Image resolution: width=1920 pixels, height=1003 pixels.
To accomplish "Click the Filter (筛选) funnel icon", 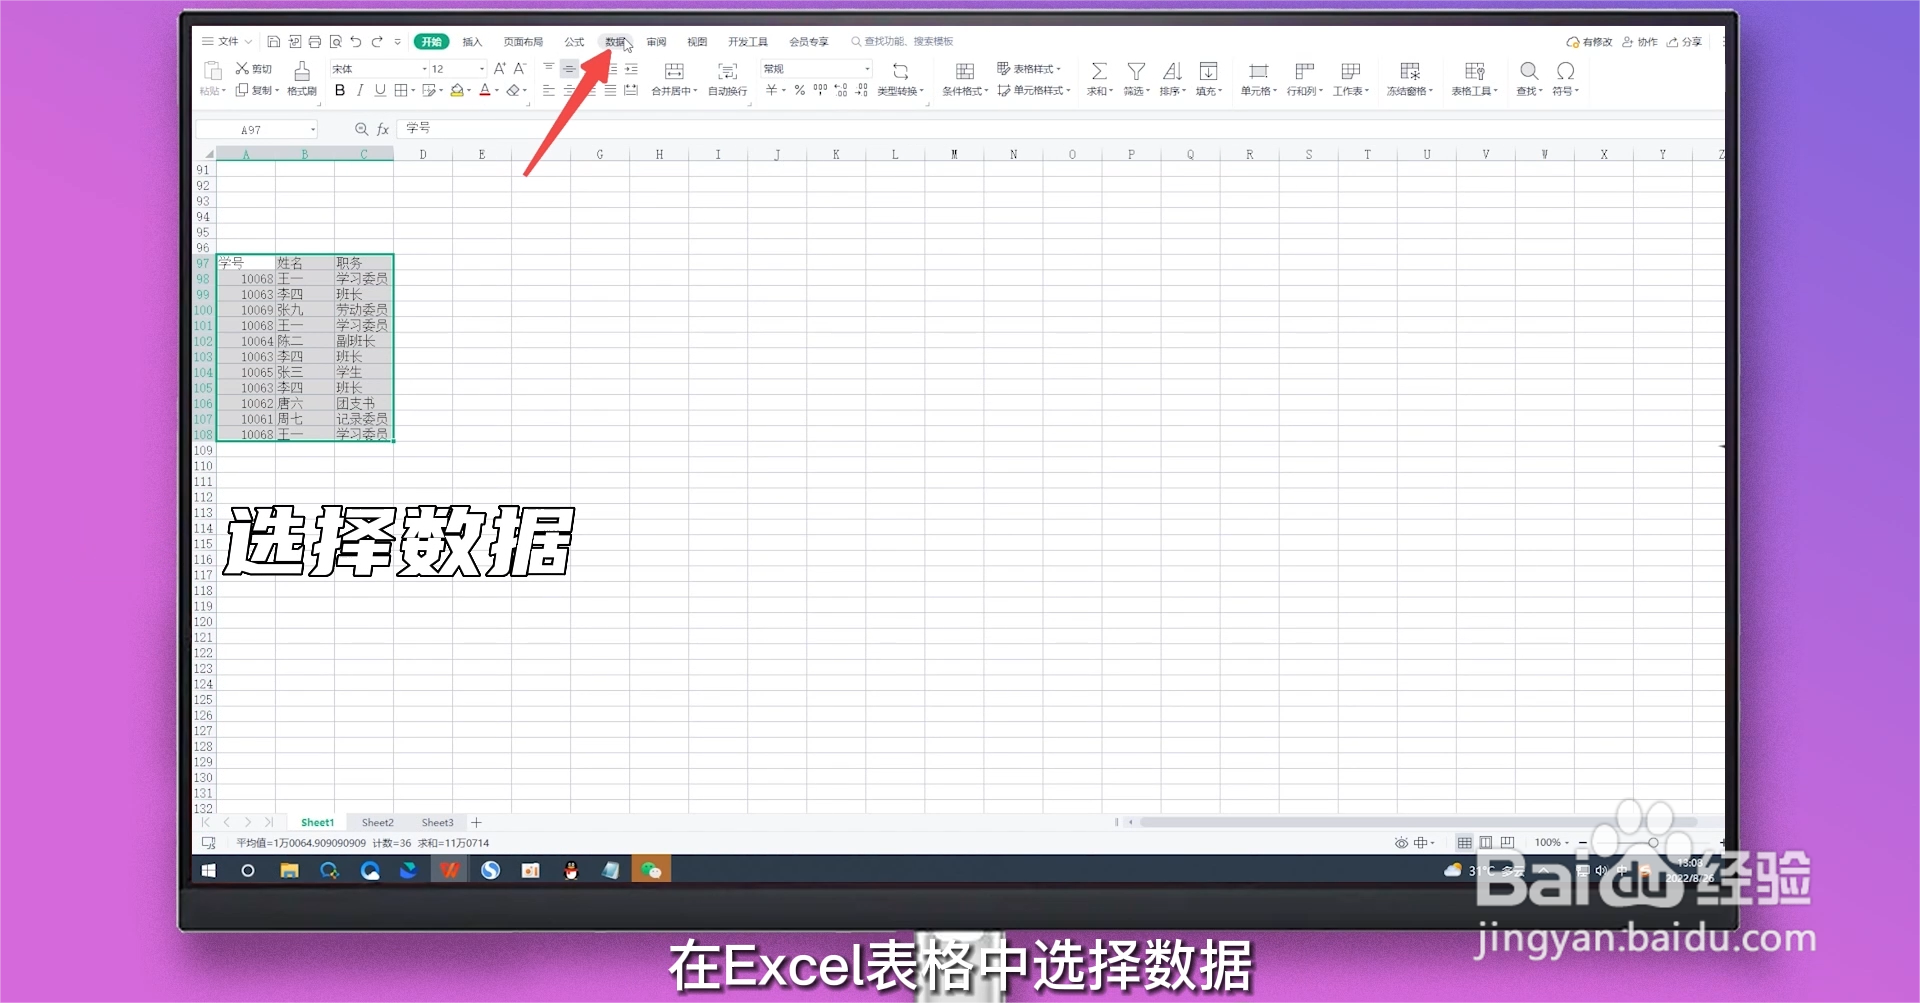I will pyautogui.click(x=1136, y=71).
